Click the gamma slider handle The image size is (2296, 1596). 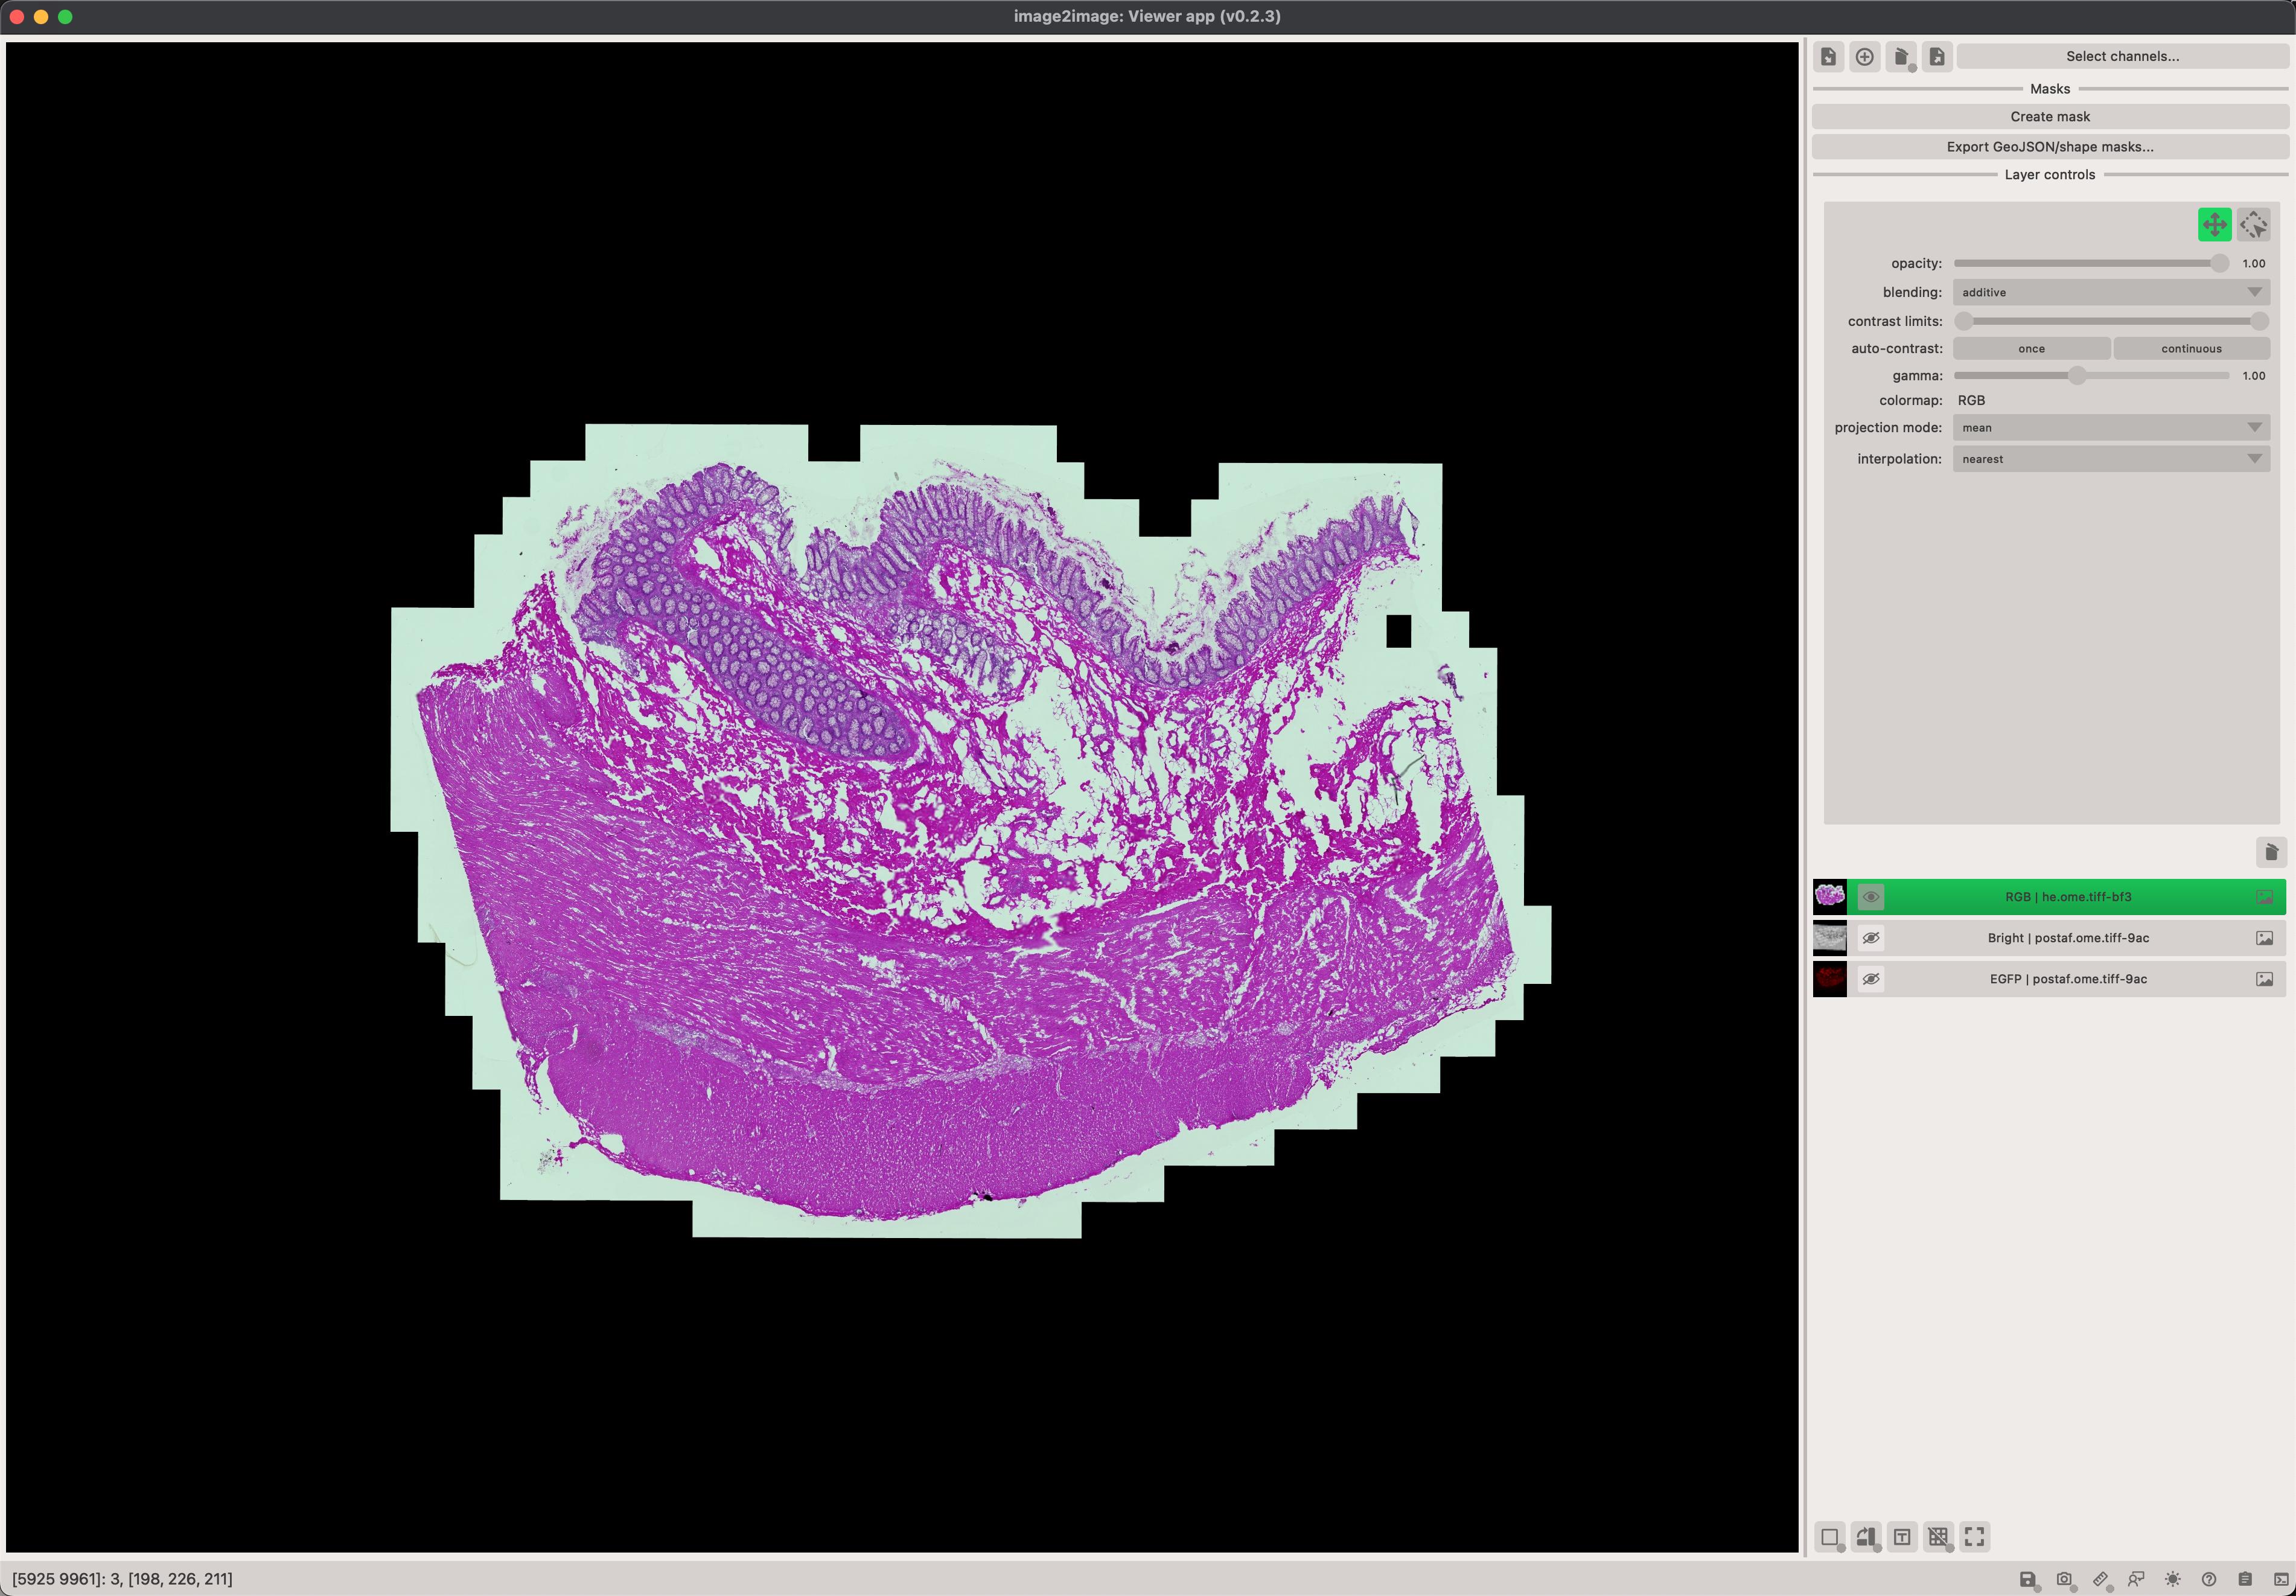(x=2077, y=376)
